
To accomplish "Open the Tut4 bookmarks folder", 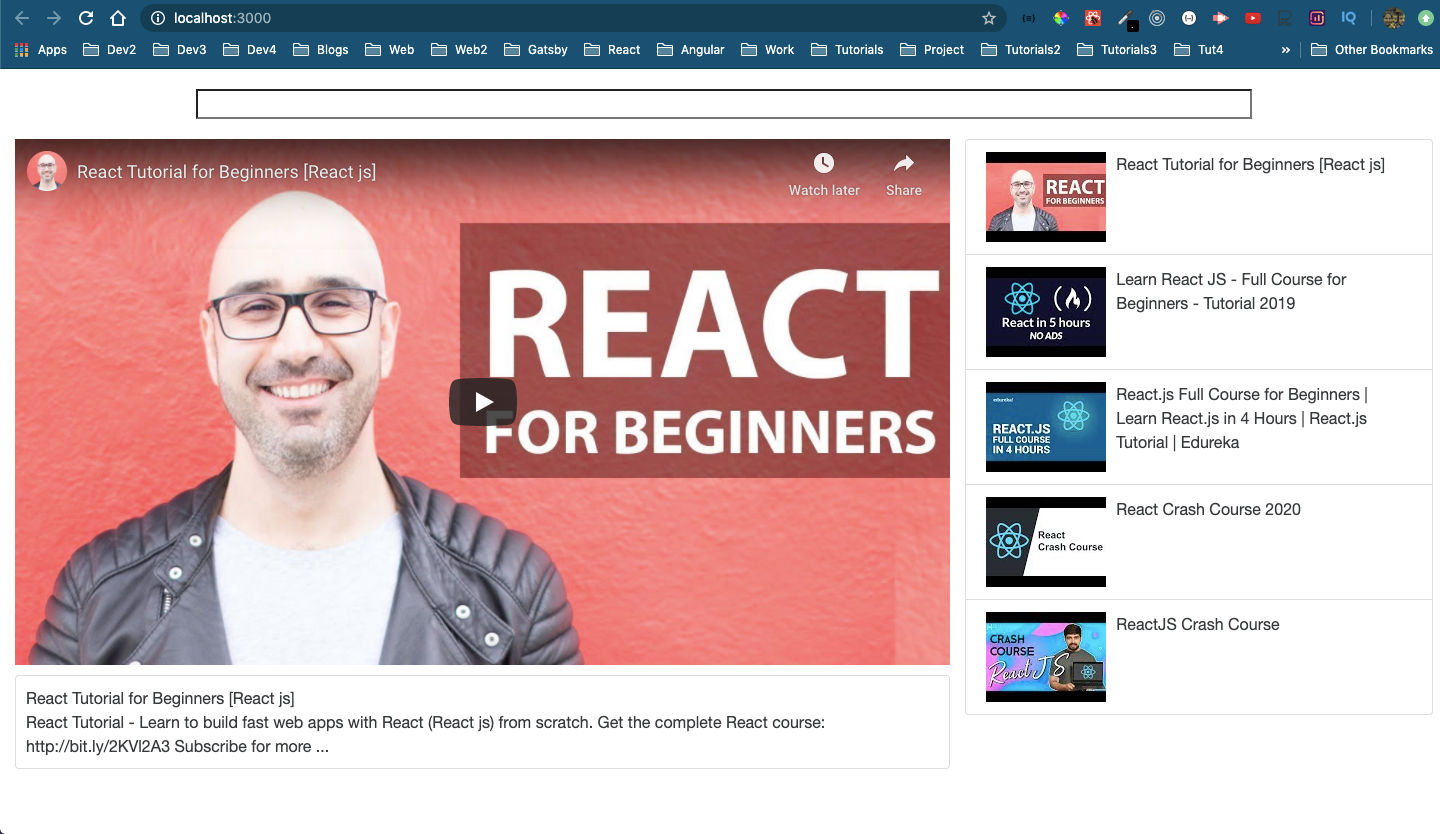I will 1198,49.
